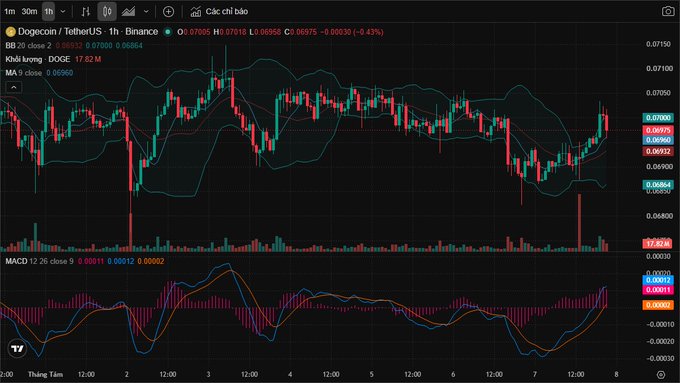Select the 1m timeframe
Image resolution: width=680 pixels, height=383 pixels.
(10, 12)
